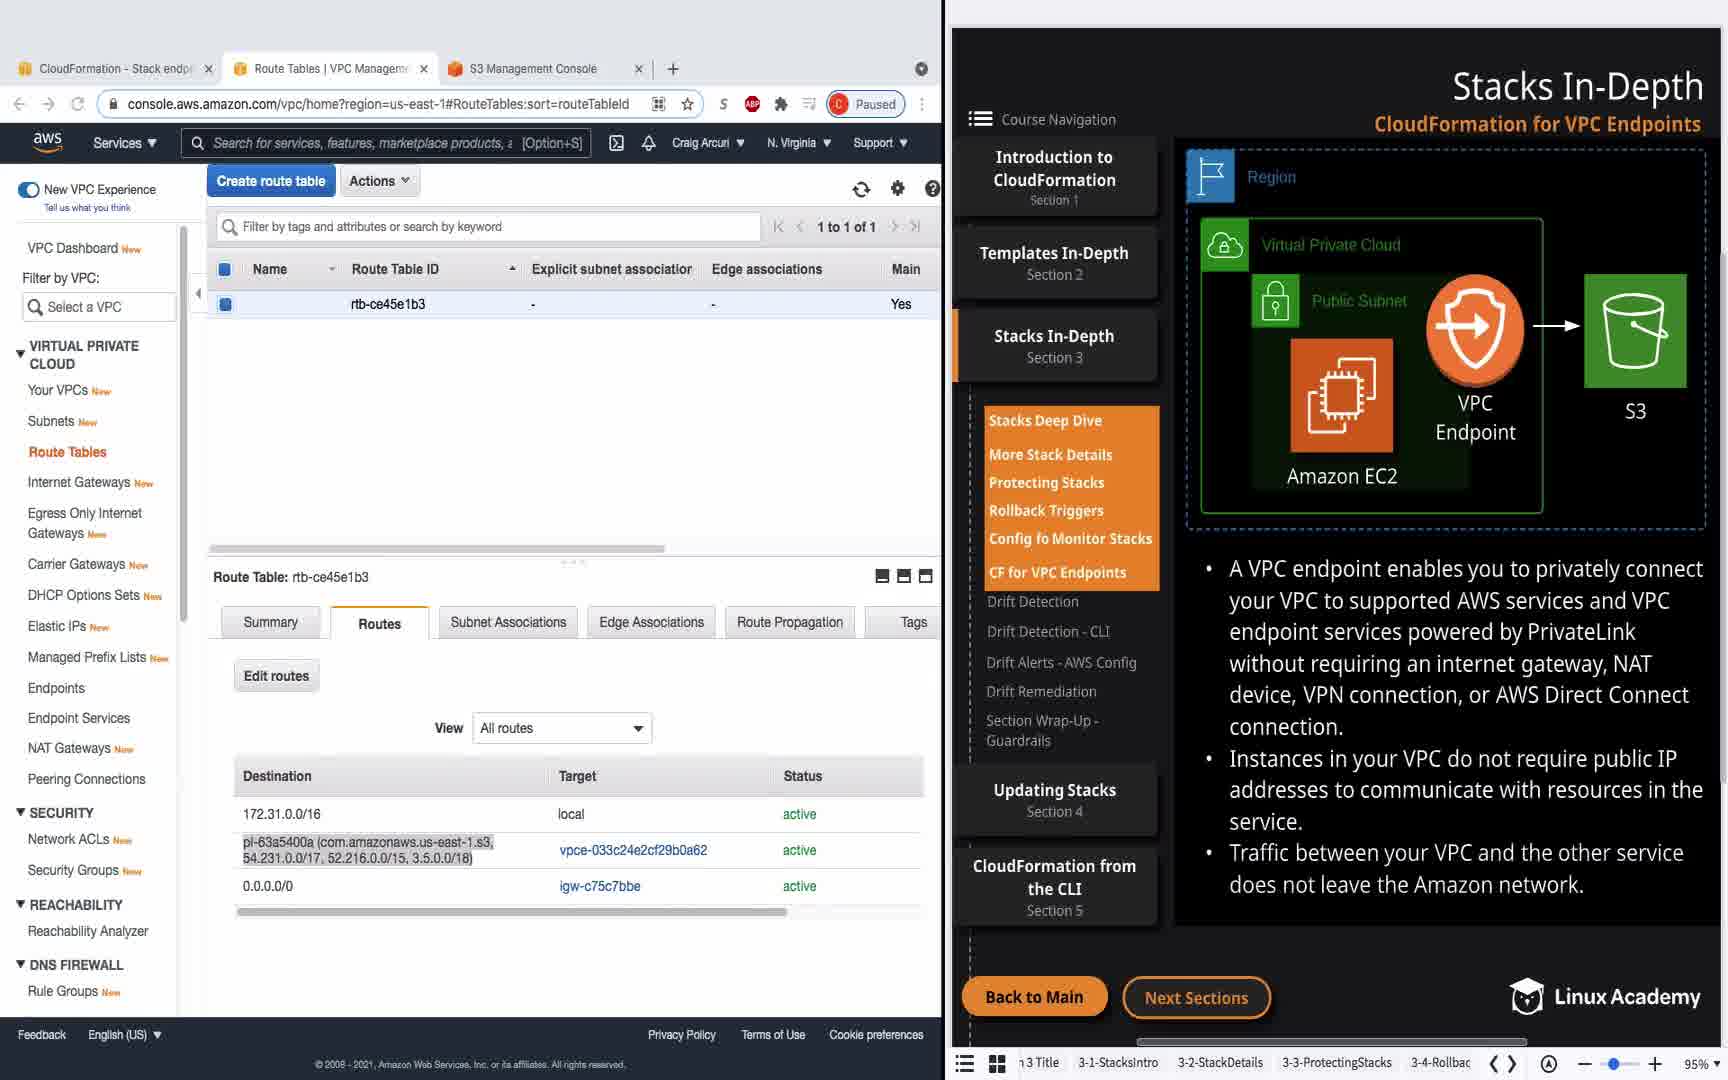Open AWS CloudShell terminal icon

(617, 143)
